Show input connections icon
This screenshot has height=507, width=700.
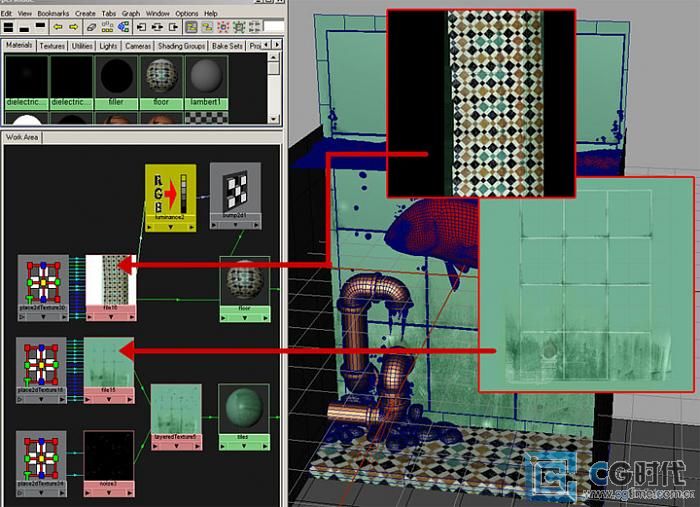141,27
